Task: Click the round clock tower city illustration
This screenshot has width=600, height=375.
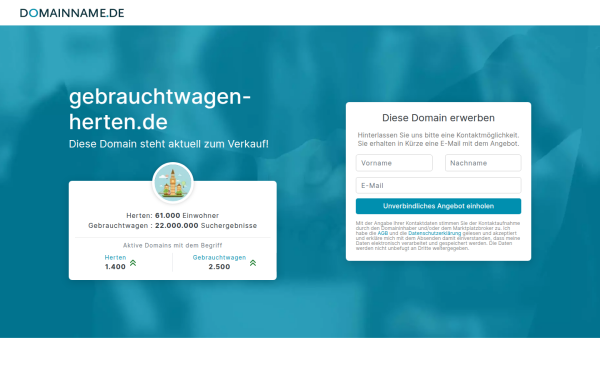Action: tap(173, 183)
